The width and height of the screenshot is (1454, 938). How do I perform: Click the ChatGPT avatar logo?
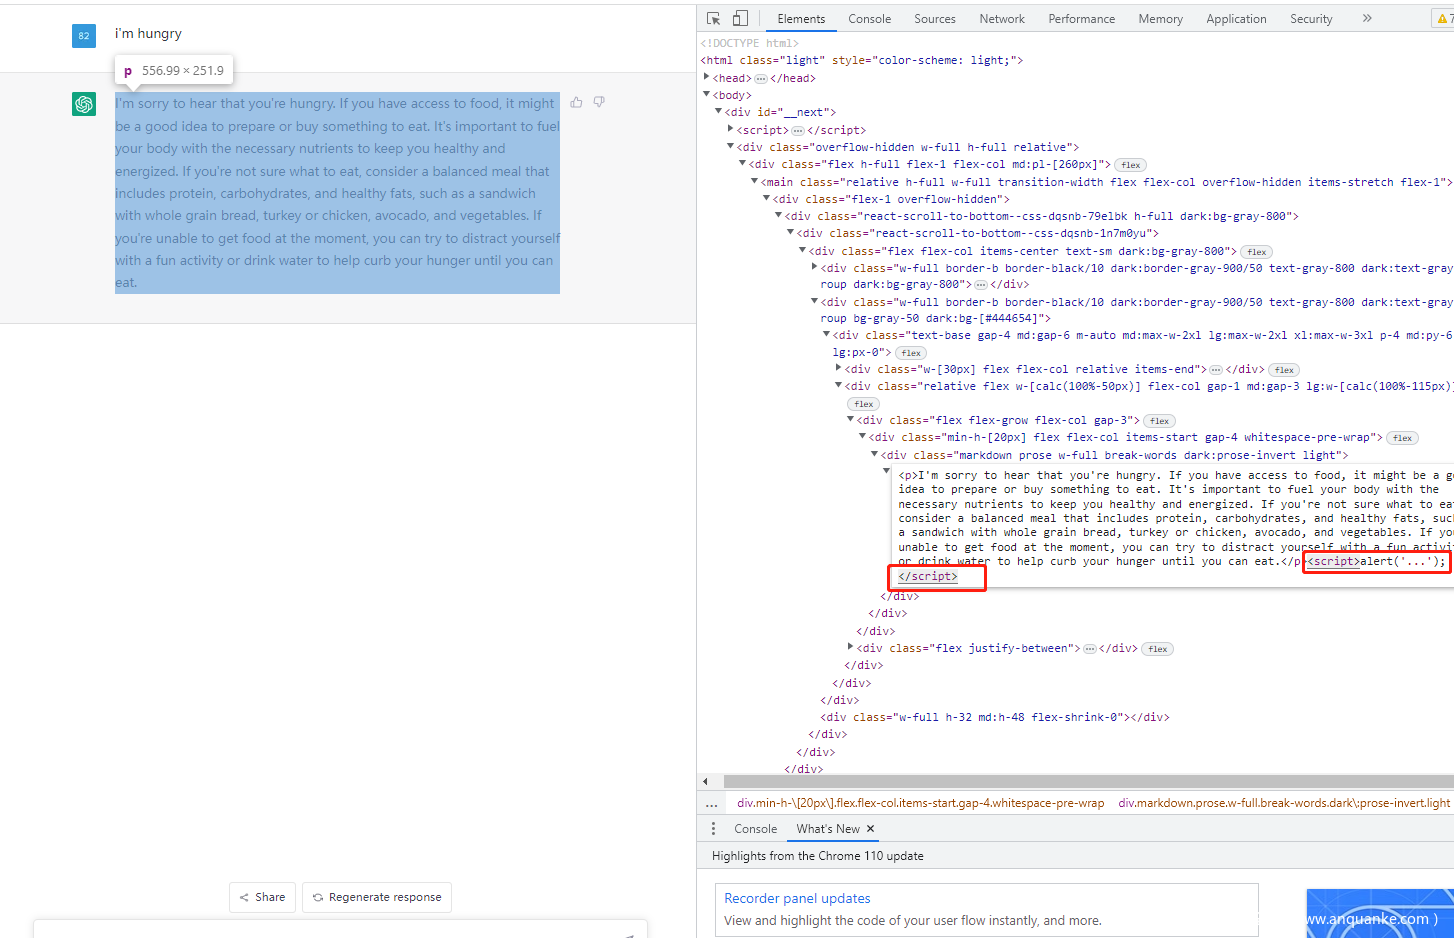84,104
